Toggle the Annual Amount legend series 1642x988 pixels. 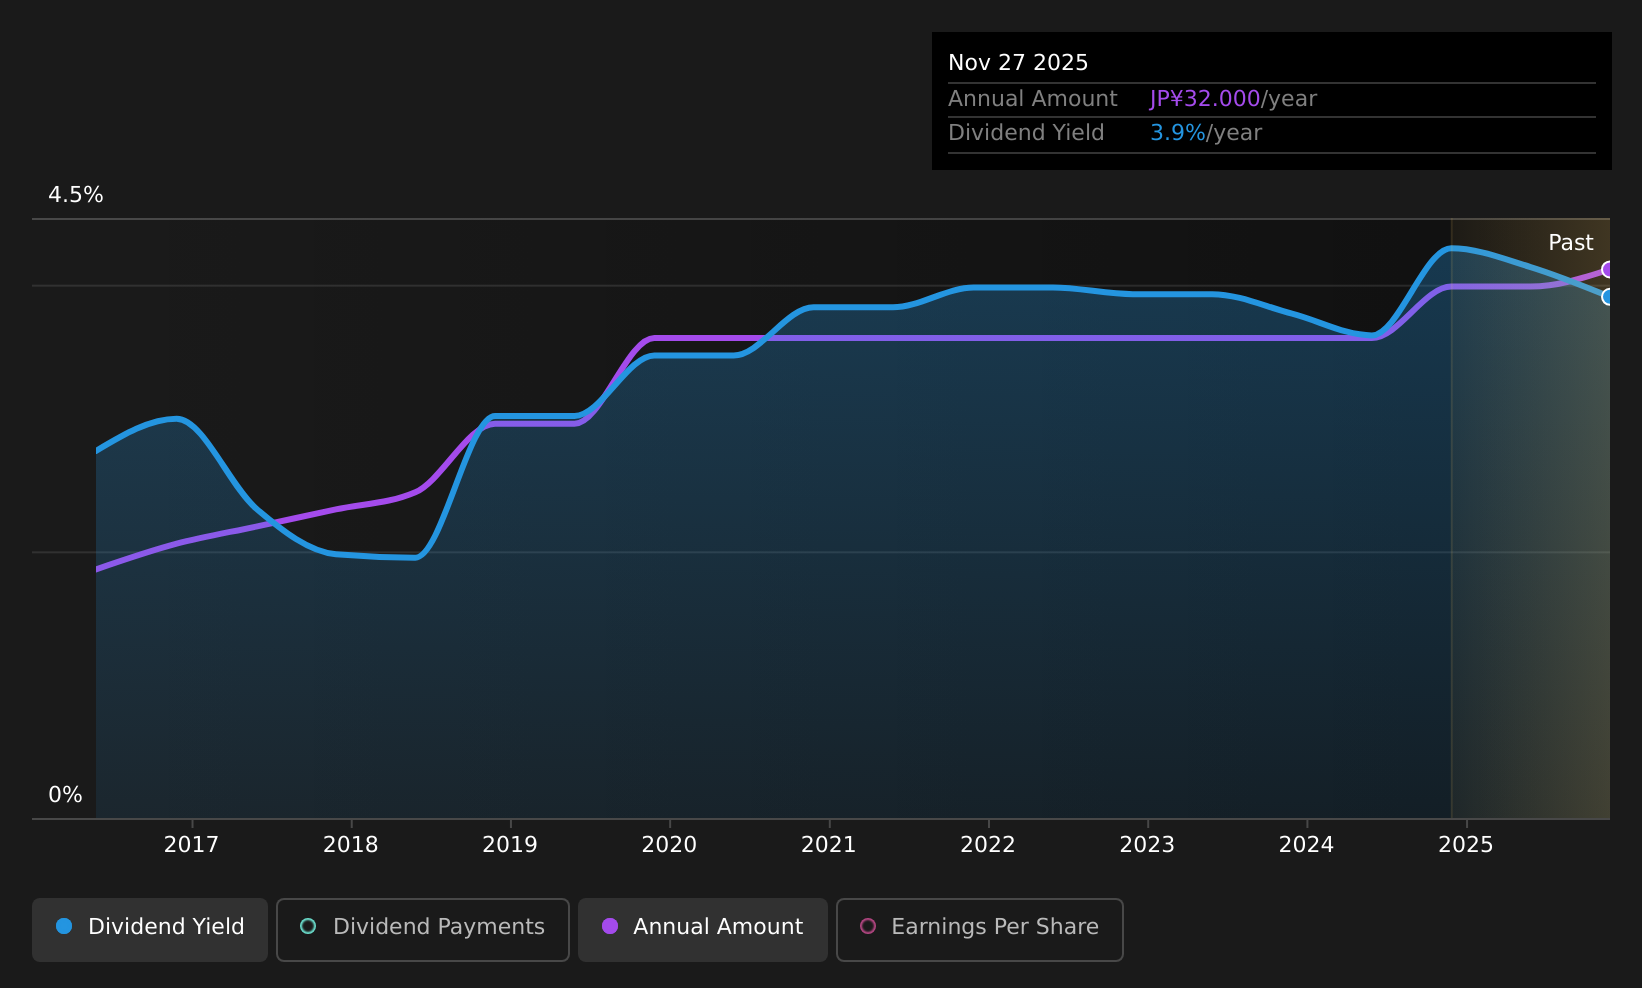pyautogui.click(x=703, y=930)
